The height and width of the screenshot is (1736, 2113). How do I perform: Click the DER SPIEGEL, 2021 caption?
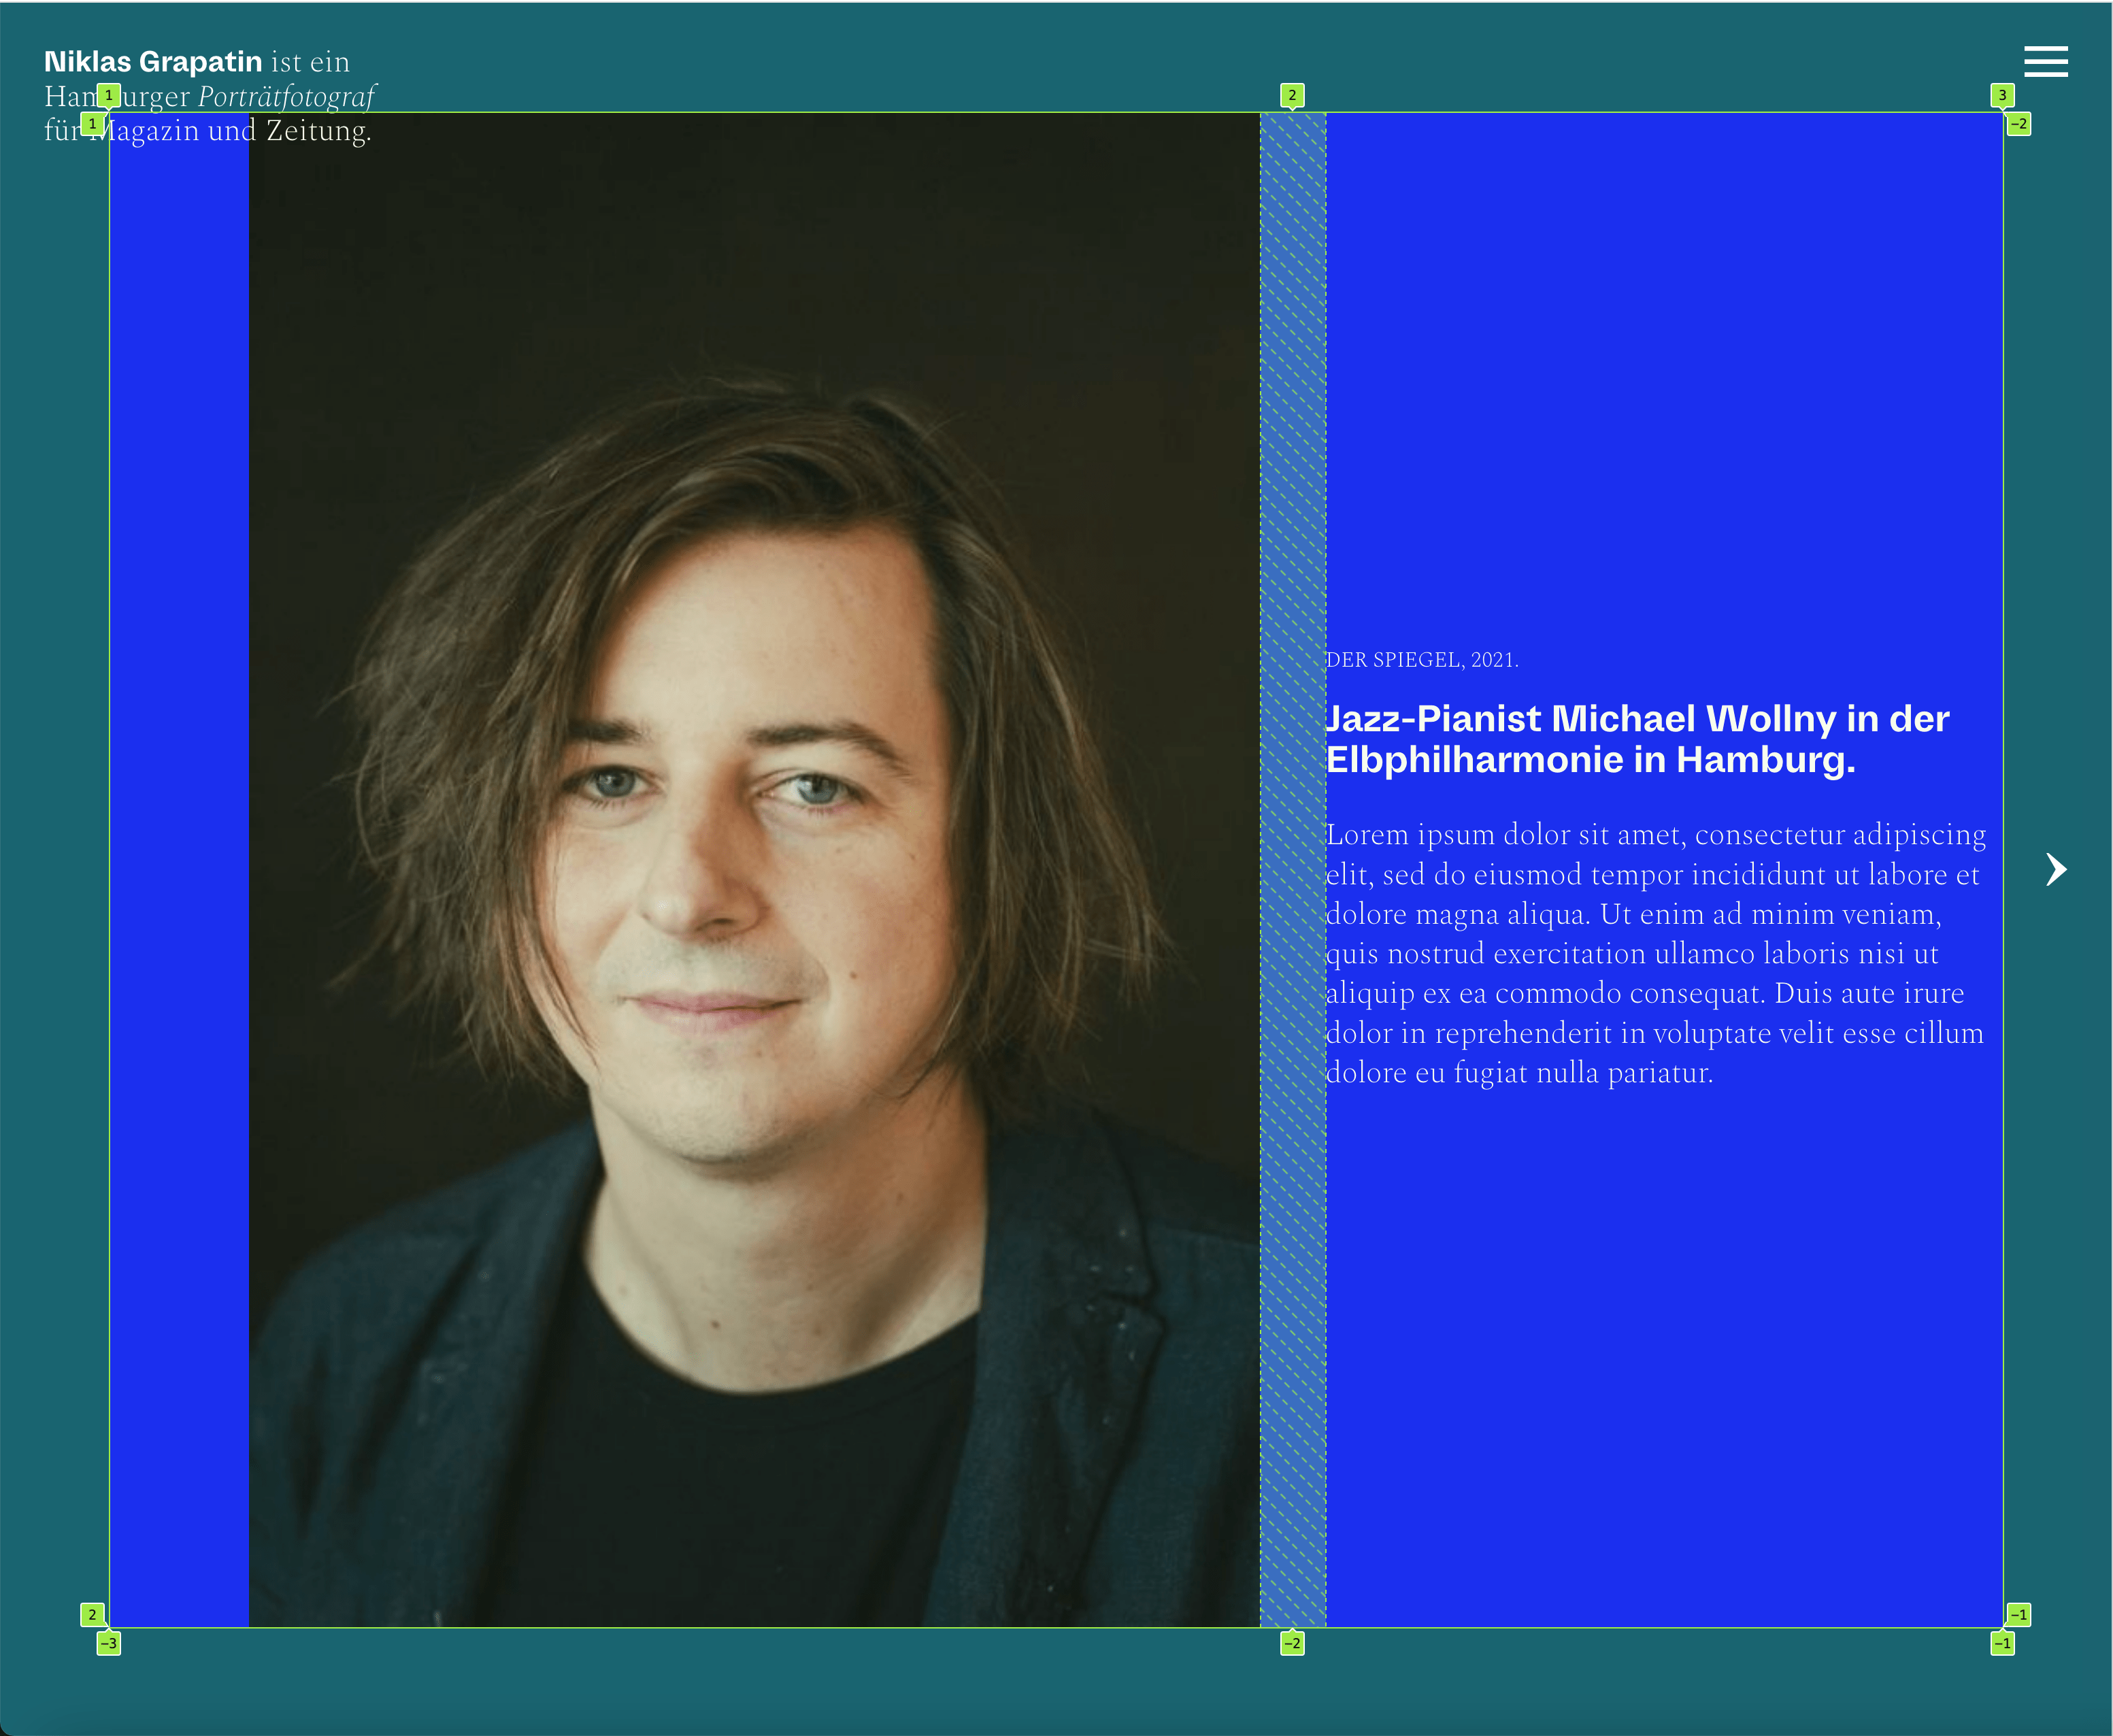(1422, 660)
